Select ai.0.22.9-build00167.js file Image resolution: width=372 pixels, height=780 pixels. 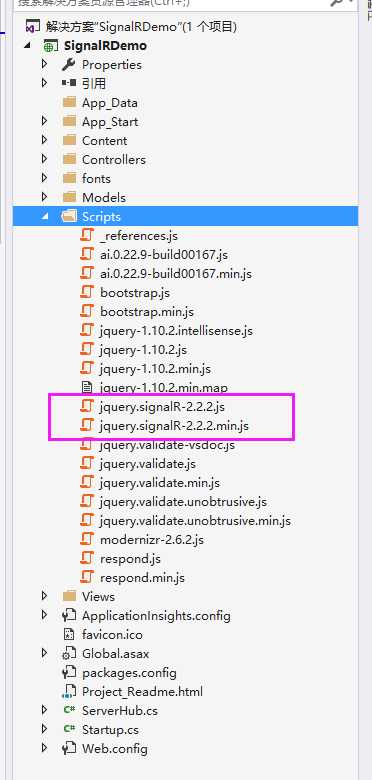click(x=164, y=255)
